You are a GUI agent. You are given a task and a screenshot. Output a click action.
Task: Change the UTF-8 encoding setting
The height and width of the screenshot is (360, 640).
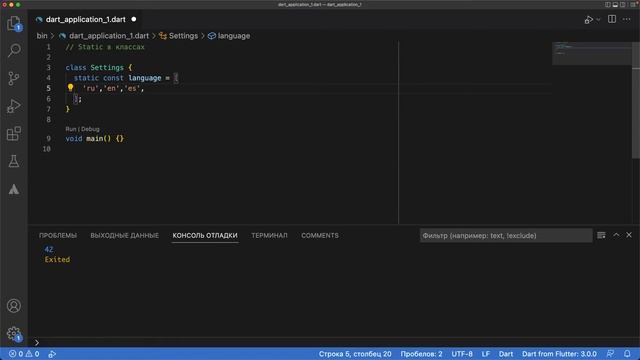coord(462,354)
